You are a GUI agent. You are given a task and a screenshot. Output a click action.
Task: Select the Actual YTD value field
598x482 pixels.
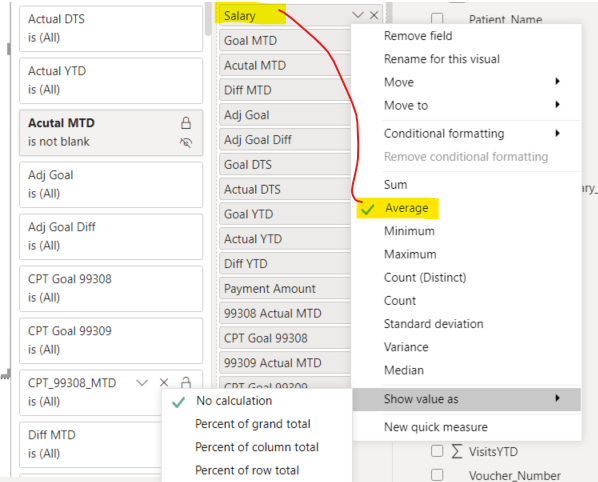pos(285,239)
